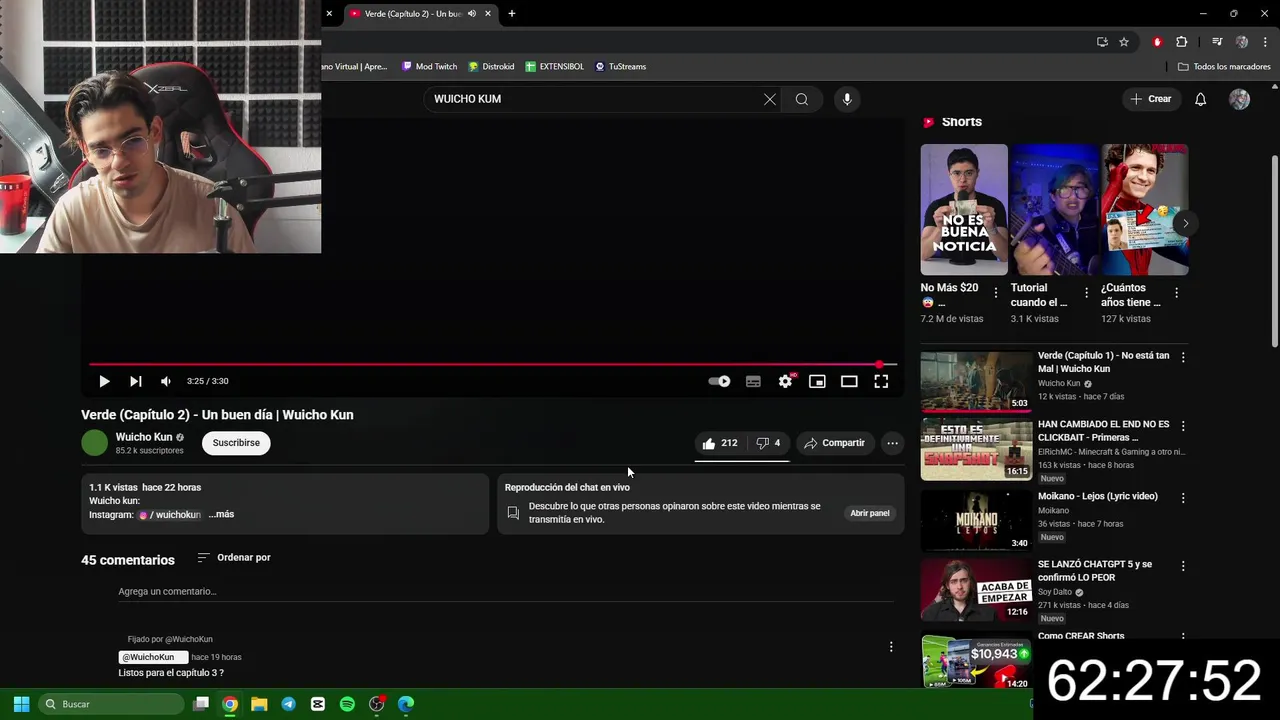Skip to the next video

[x=135, y=381]
